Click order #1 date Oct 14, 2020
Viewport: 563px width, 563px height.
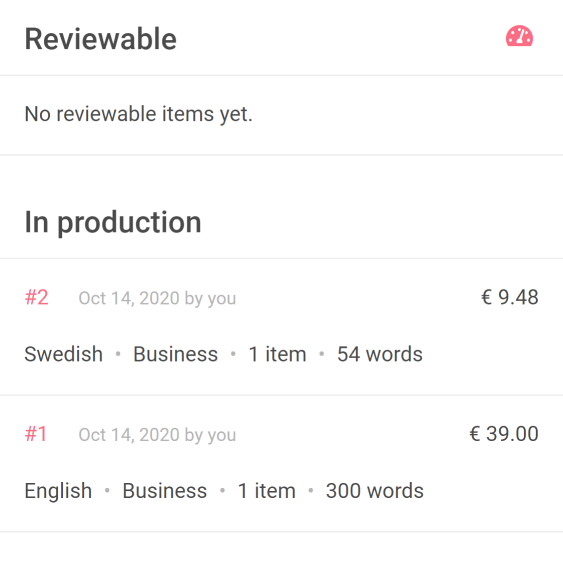pyautogui.click(x=129, y=435)
